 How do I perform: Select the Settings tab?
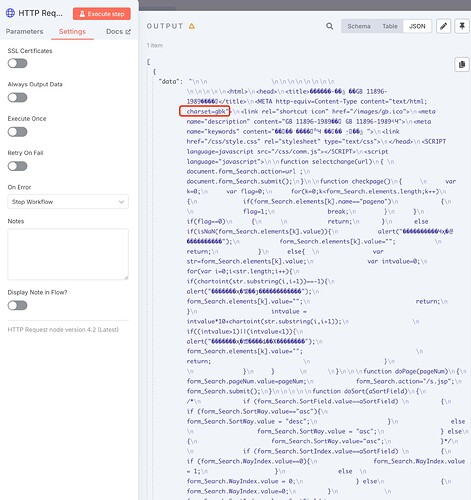point(72,31)
